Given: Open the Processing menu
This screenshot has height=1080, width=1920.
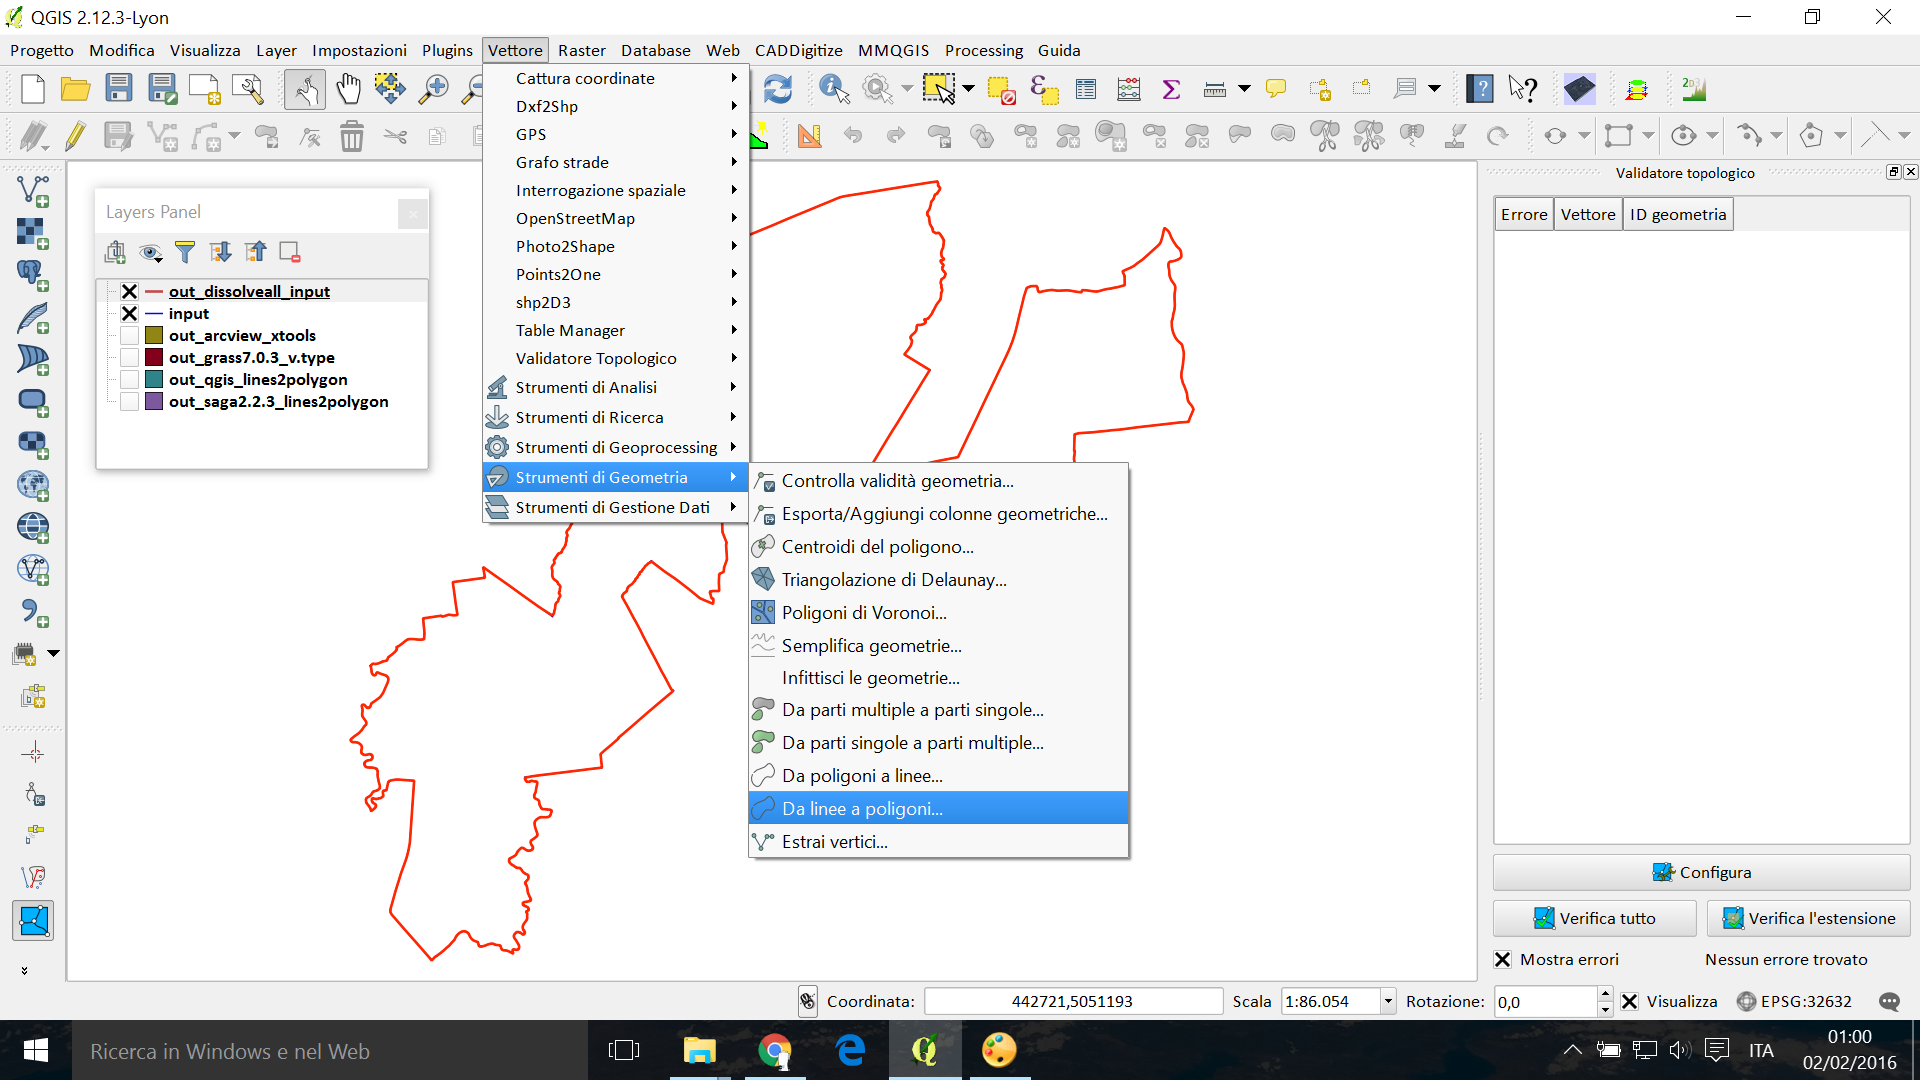Looking at the screenshot, I should pos(984,50).
